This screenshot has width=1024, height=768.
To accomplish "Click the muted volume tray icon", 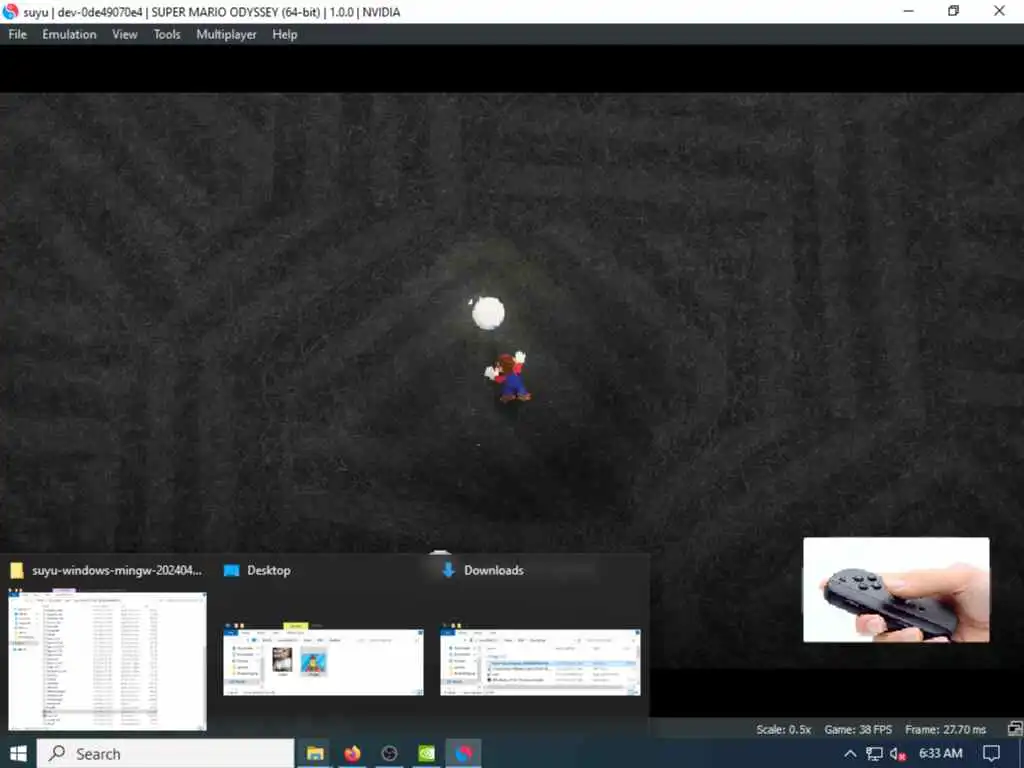I will [x=898, y=754].
